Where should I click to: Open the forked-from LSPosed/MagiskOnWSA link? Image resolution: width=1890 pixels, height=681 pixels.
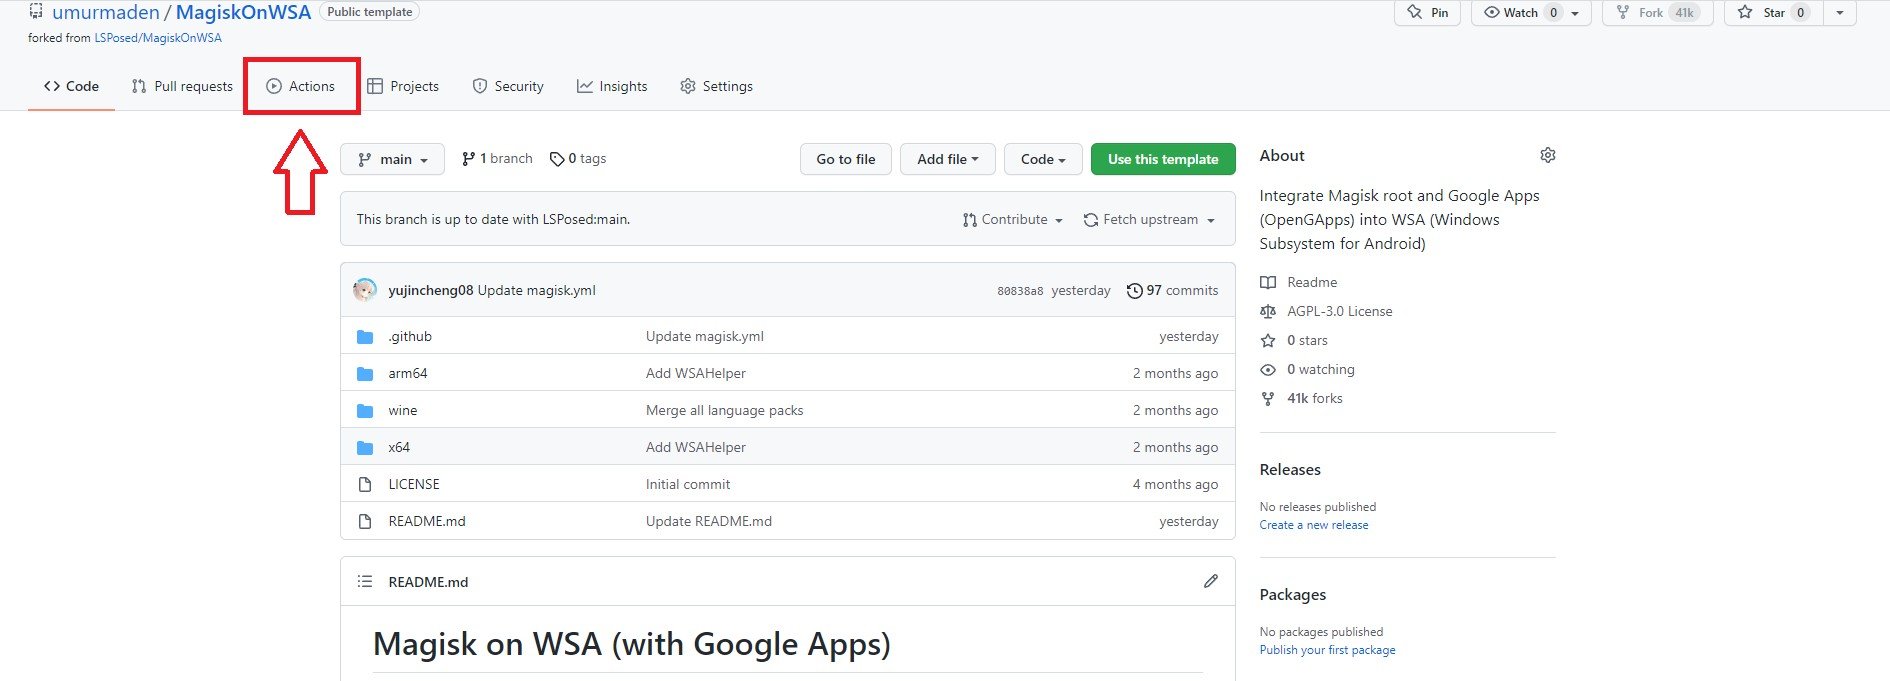coord(158,38)
